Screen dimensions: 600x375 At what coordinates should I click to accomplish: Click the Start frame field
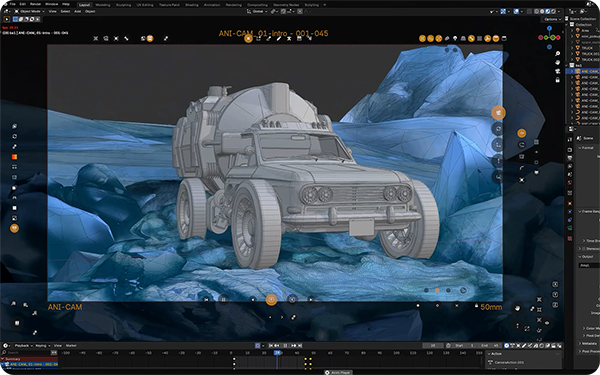(x=465, y=346)
